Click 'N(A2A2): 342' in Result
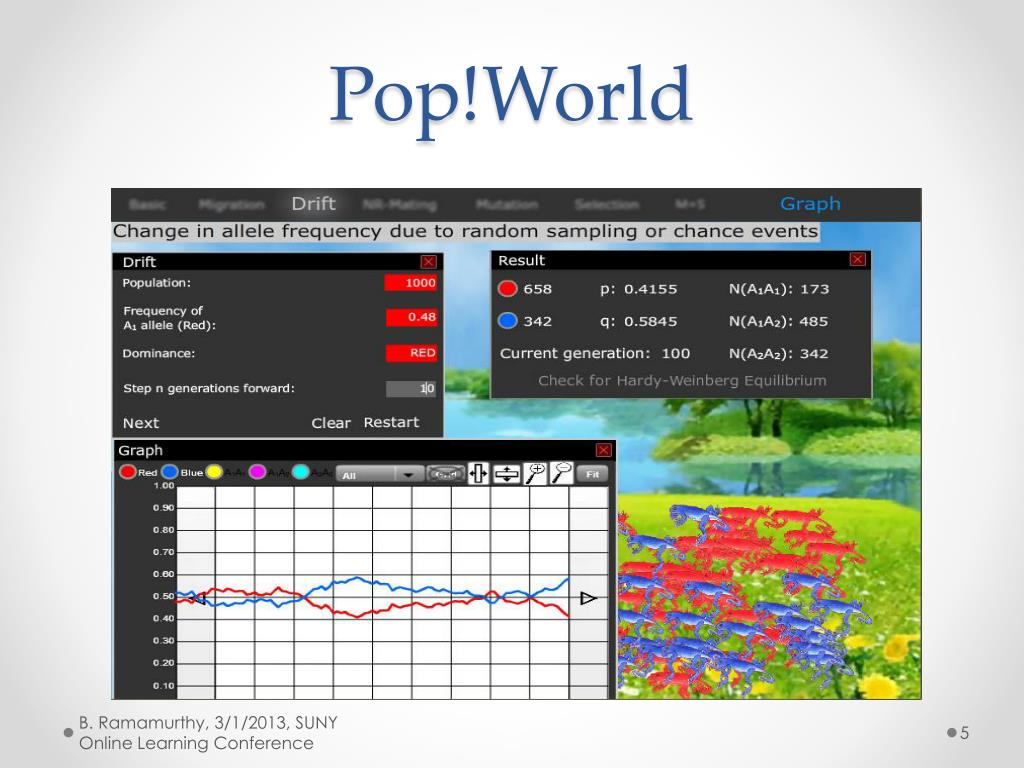The height and width of the screenshot is (768, 1024). tap(778, 354)
